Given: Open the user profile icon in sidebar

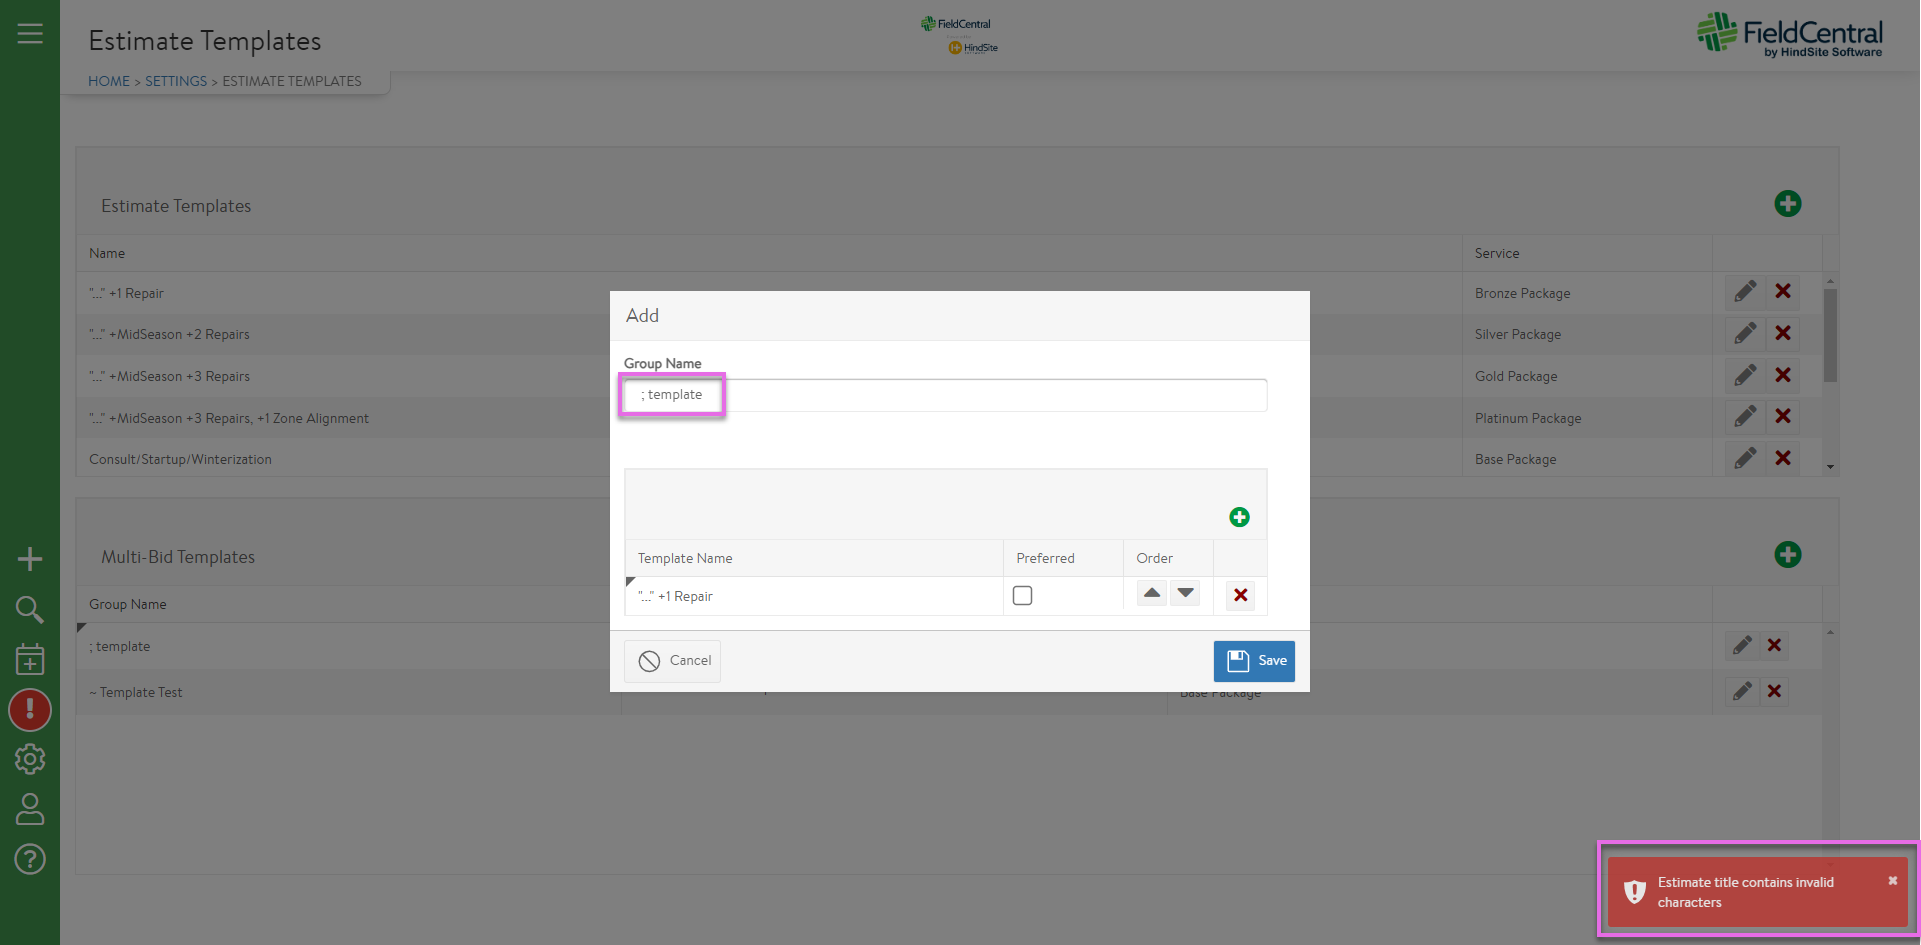Looking at the screenshot, I should [30, 809].
